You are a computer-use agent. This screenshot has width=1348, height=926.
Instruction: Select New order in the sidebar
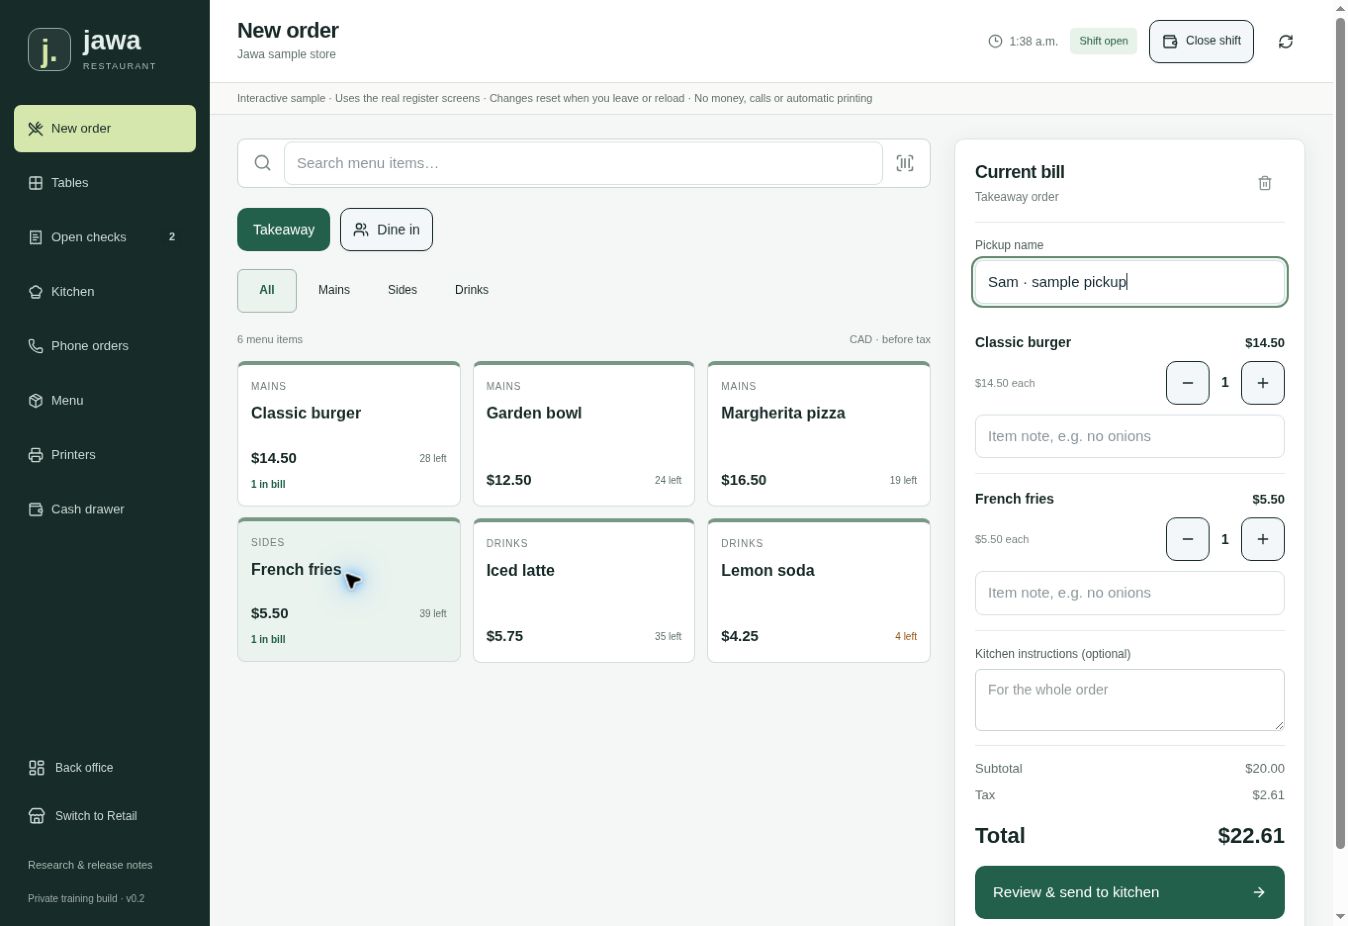[x=105, y=129]
